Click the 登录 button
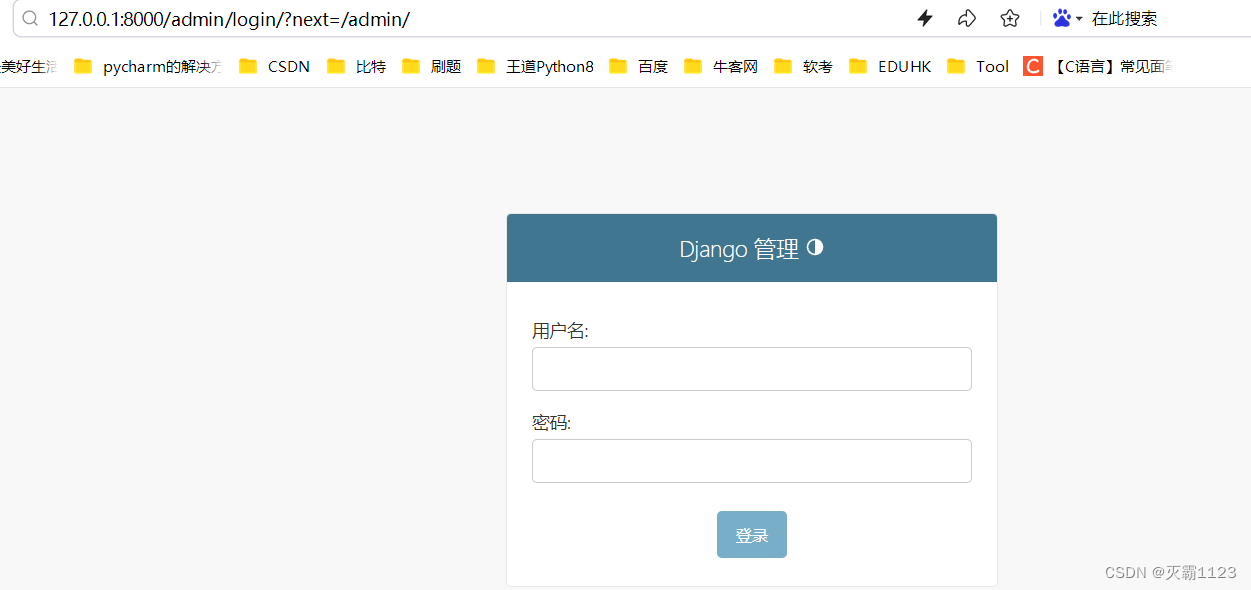The width and height of the screenshot is (1251, 590). (x=751, y=534)
